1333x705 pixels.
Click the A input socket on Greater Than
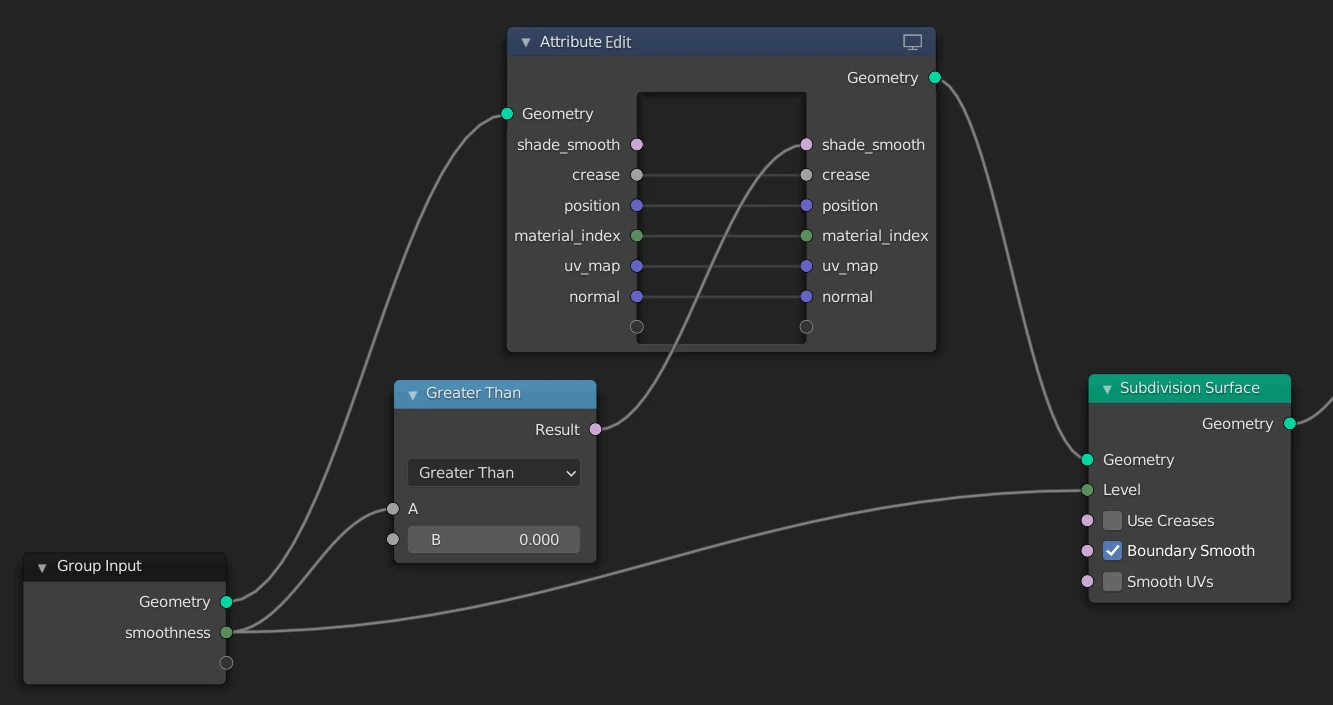click(x=393, y=509)
